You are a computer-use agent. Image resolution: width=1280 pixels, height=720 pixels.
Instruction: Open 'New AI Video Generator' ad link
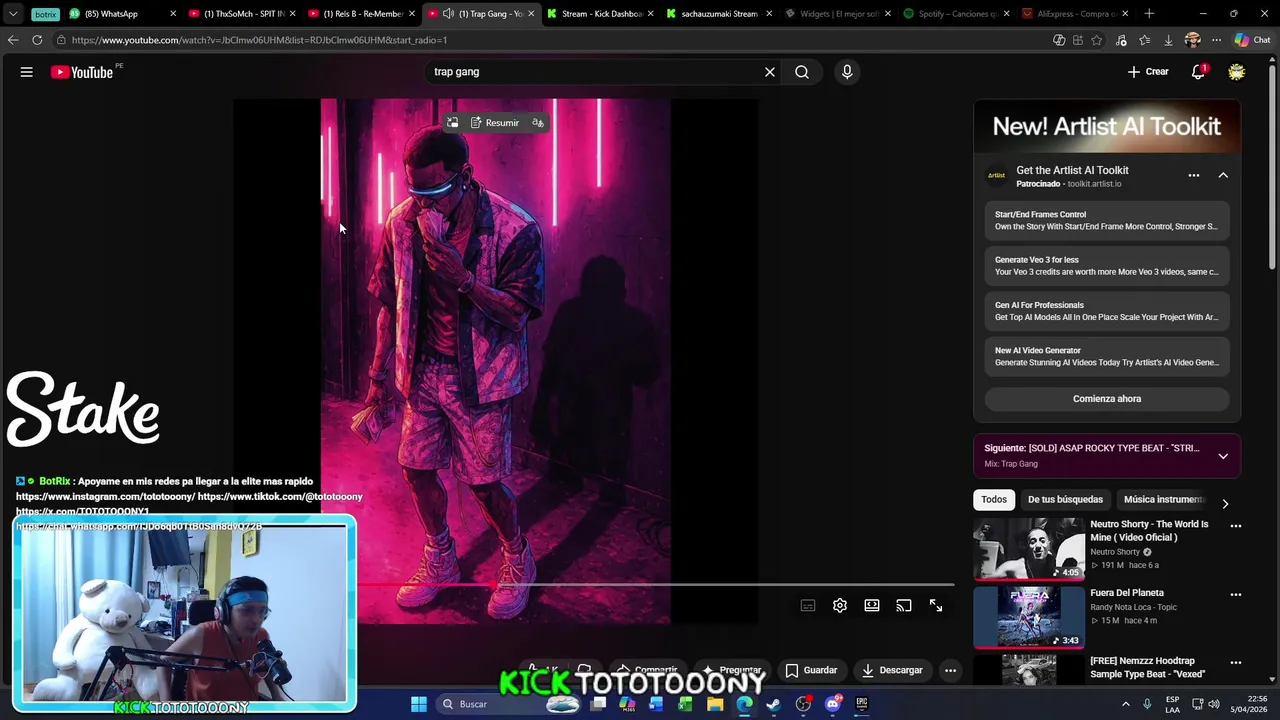pos(1107,357)
